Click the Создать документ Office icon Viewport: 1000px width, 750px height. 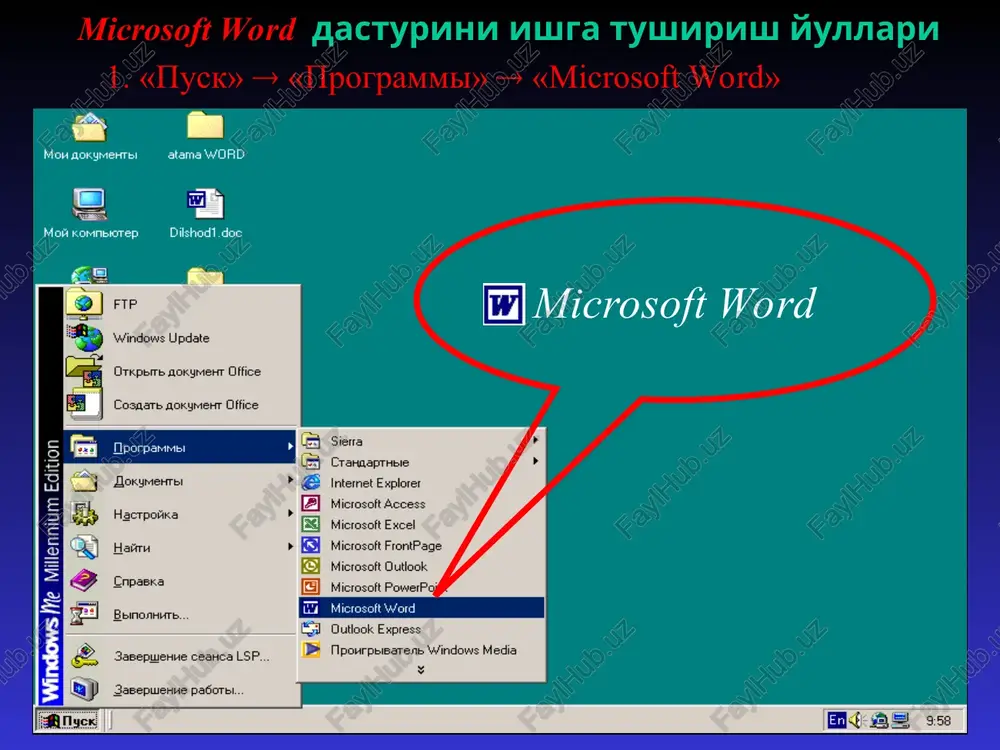pyautogui.click(x=84, y=404)
